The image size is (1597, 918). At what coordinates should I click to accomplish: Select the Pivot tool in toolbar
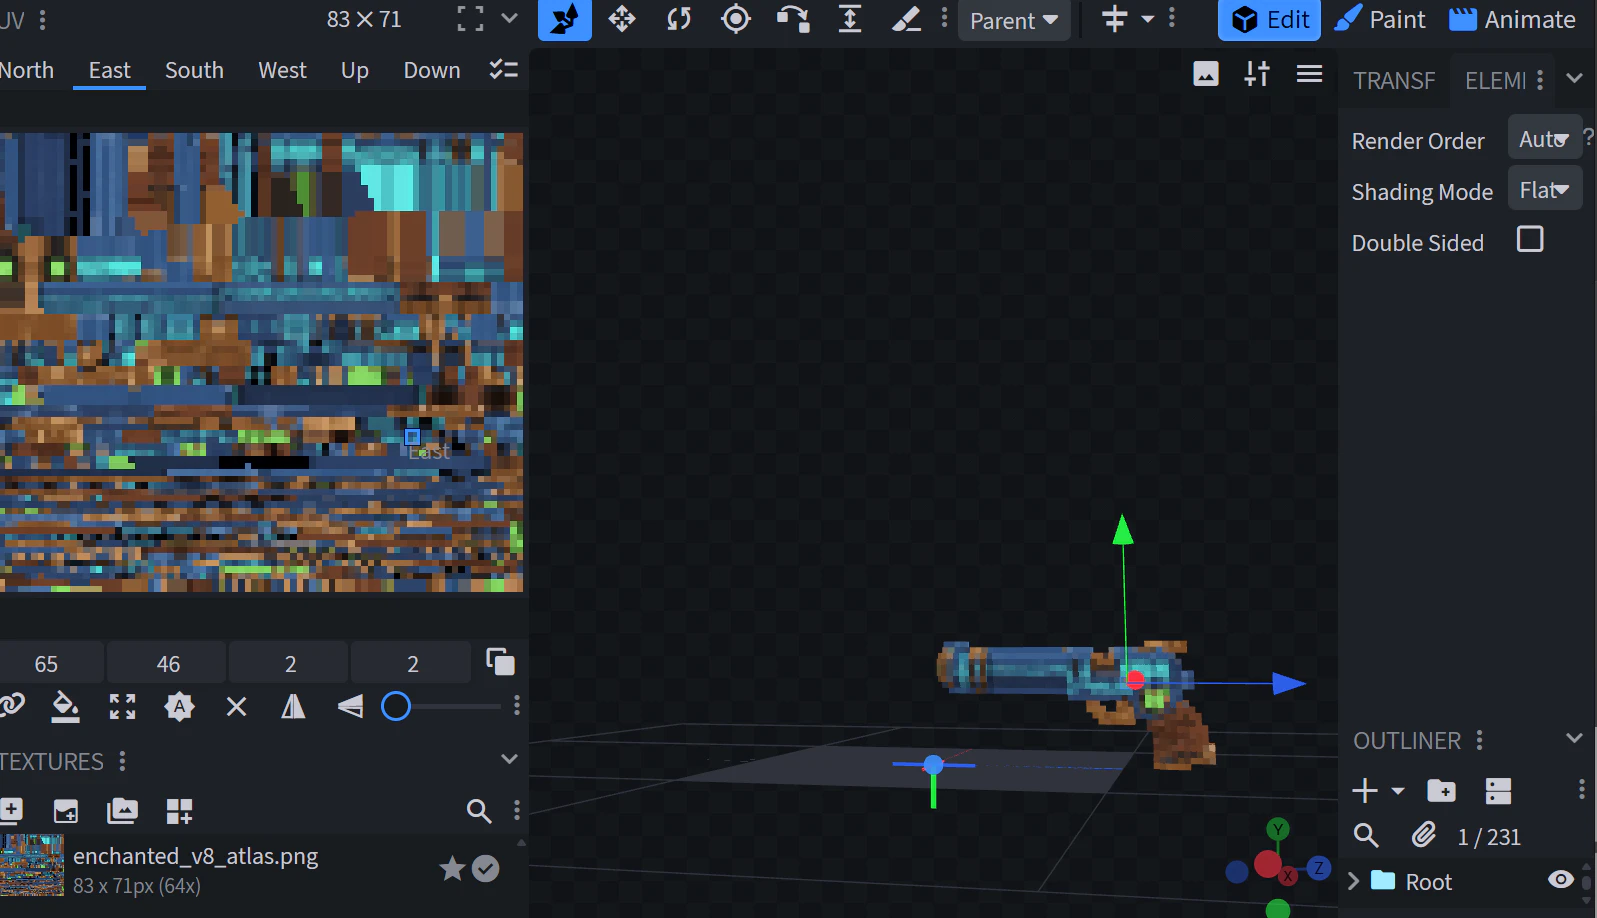(x=736, y=19)
